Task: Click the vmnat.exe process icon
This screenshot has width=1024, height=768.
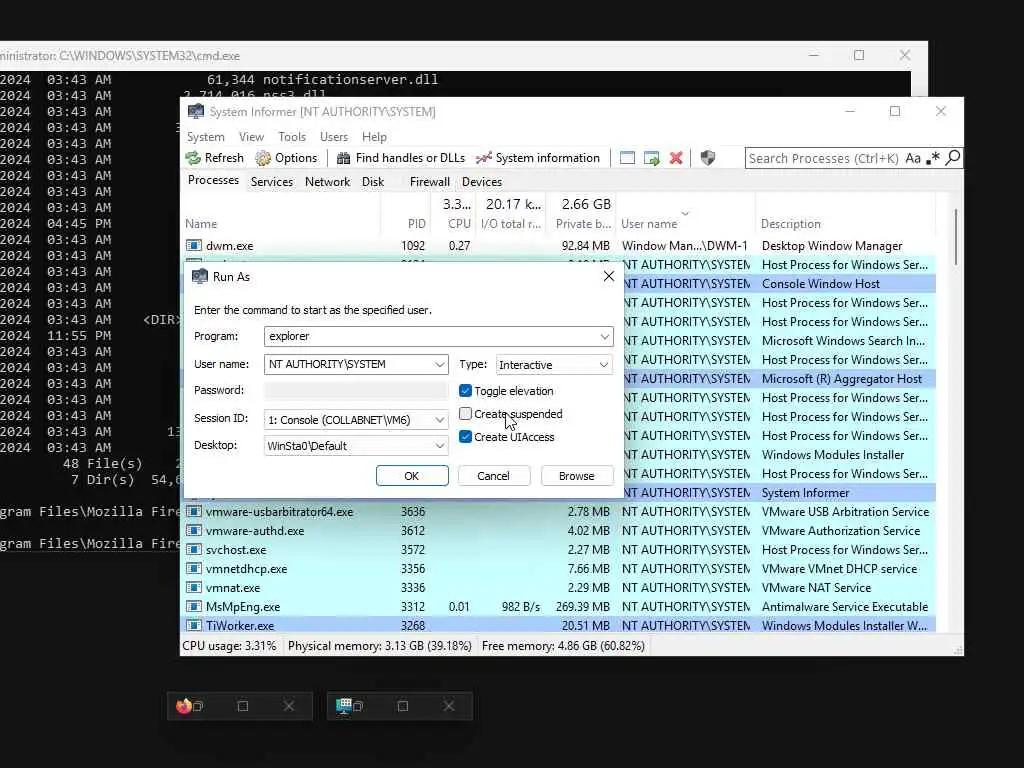Action: pos(193,587)
